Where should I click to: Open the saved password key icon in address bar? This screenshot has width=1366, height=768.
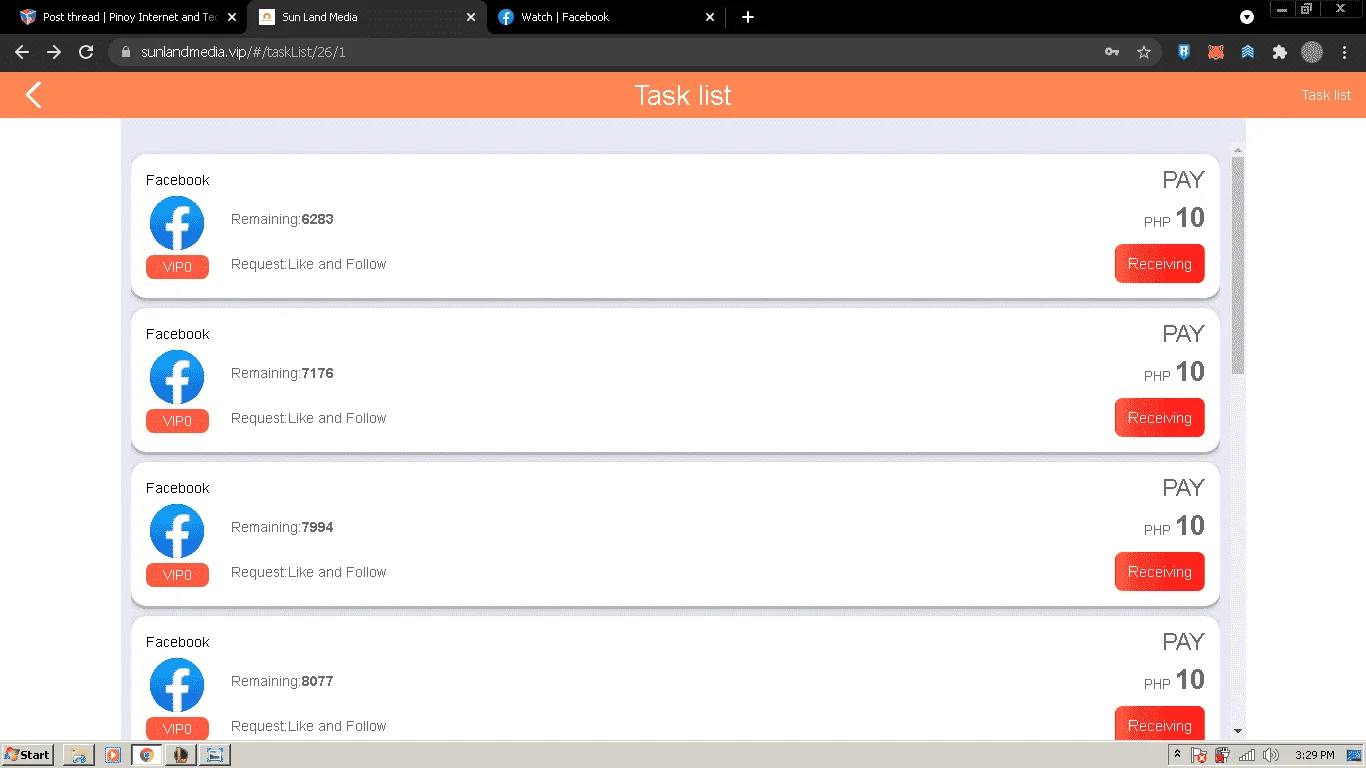(1111, 52)
